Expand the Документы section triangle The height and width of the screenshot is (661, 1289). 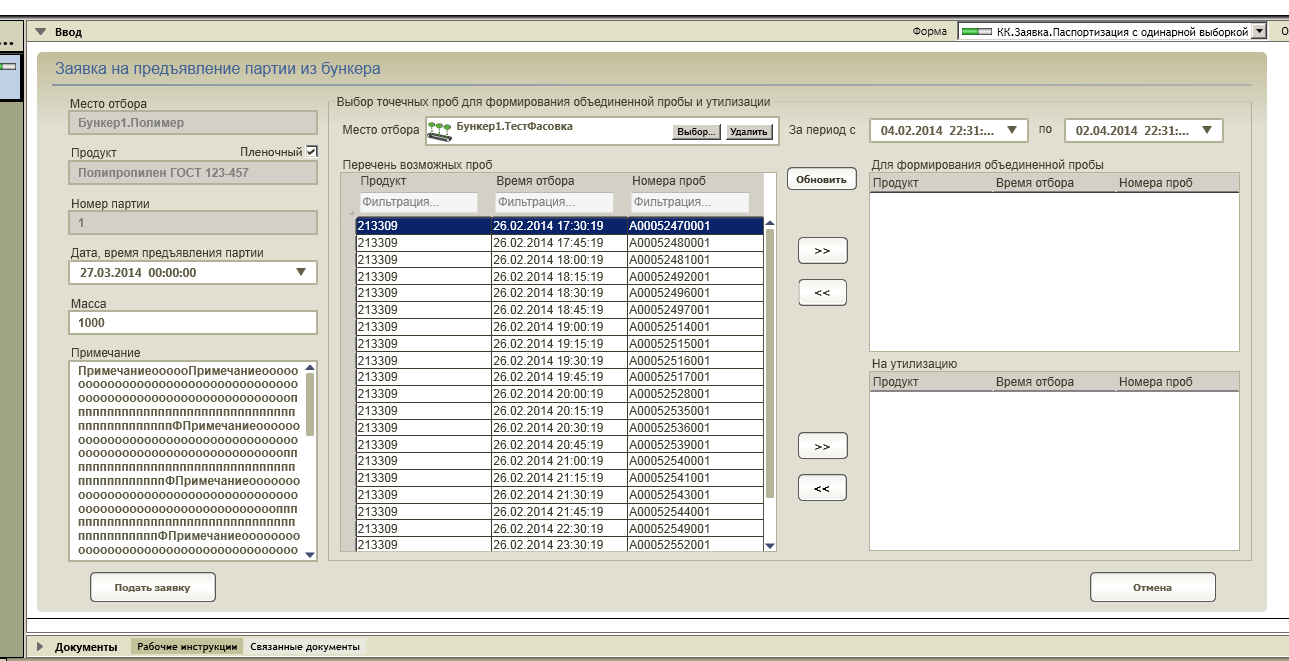click(x=41, y=647)
